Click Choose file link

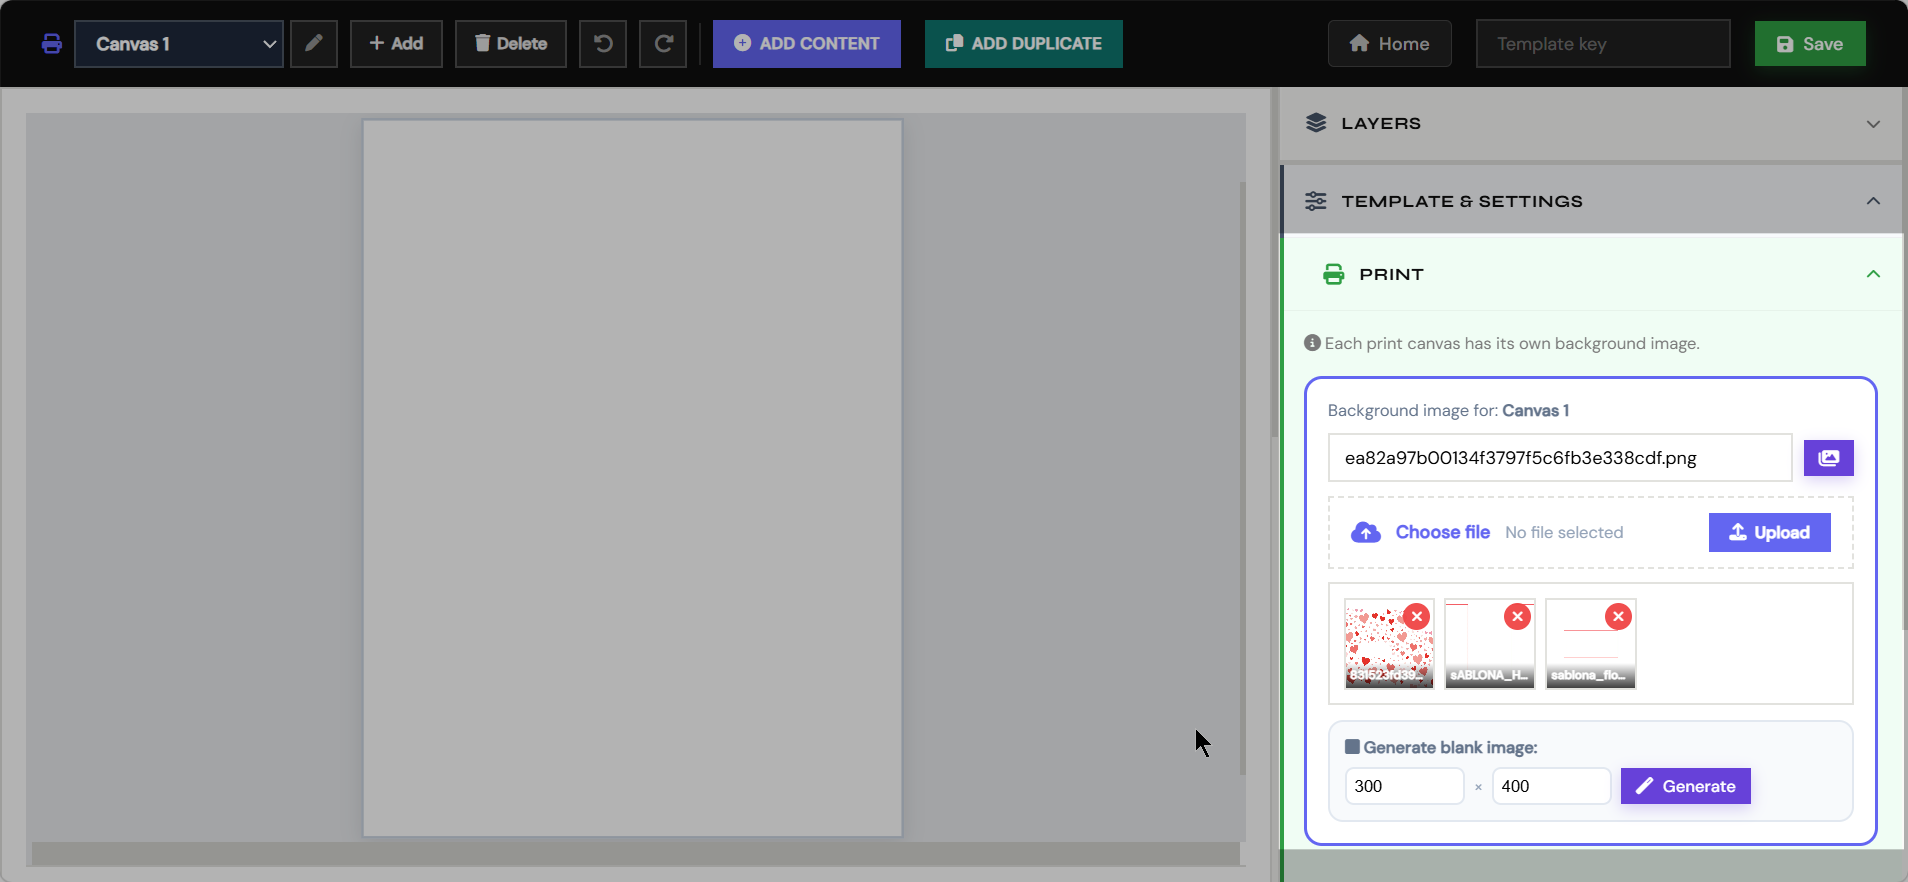pyautogui.click(x=1442, y=532)
